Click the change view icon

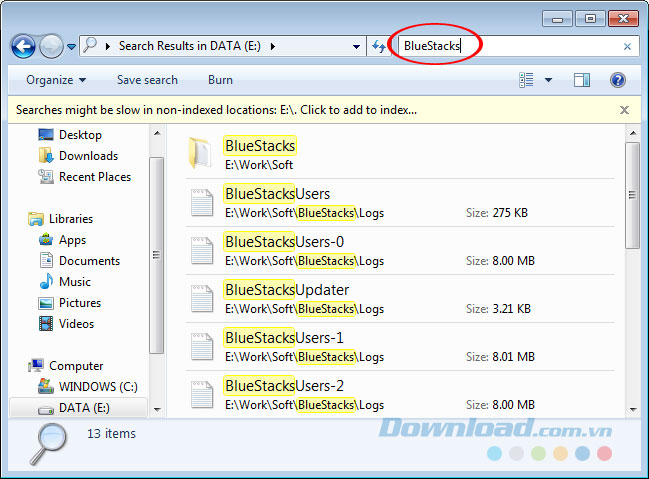(527, 80)
